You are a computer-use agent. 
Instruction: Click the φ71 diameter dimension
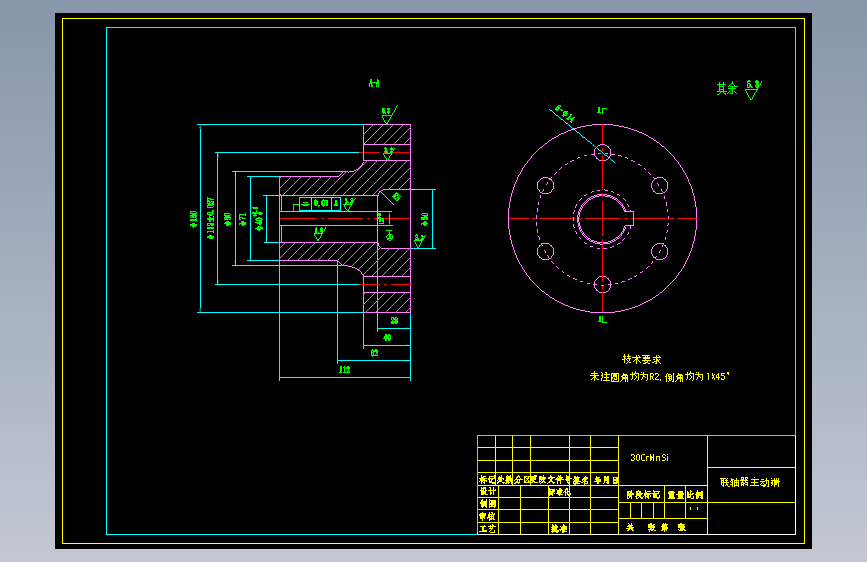tap(242, 220)
